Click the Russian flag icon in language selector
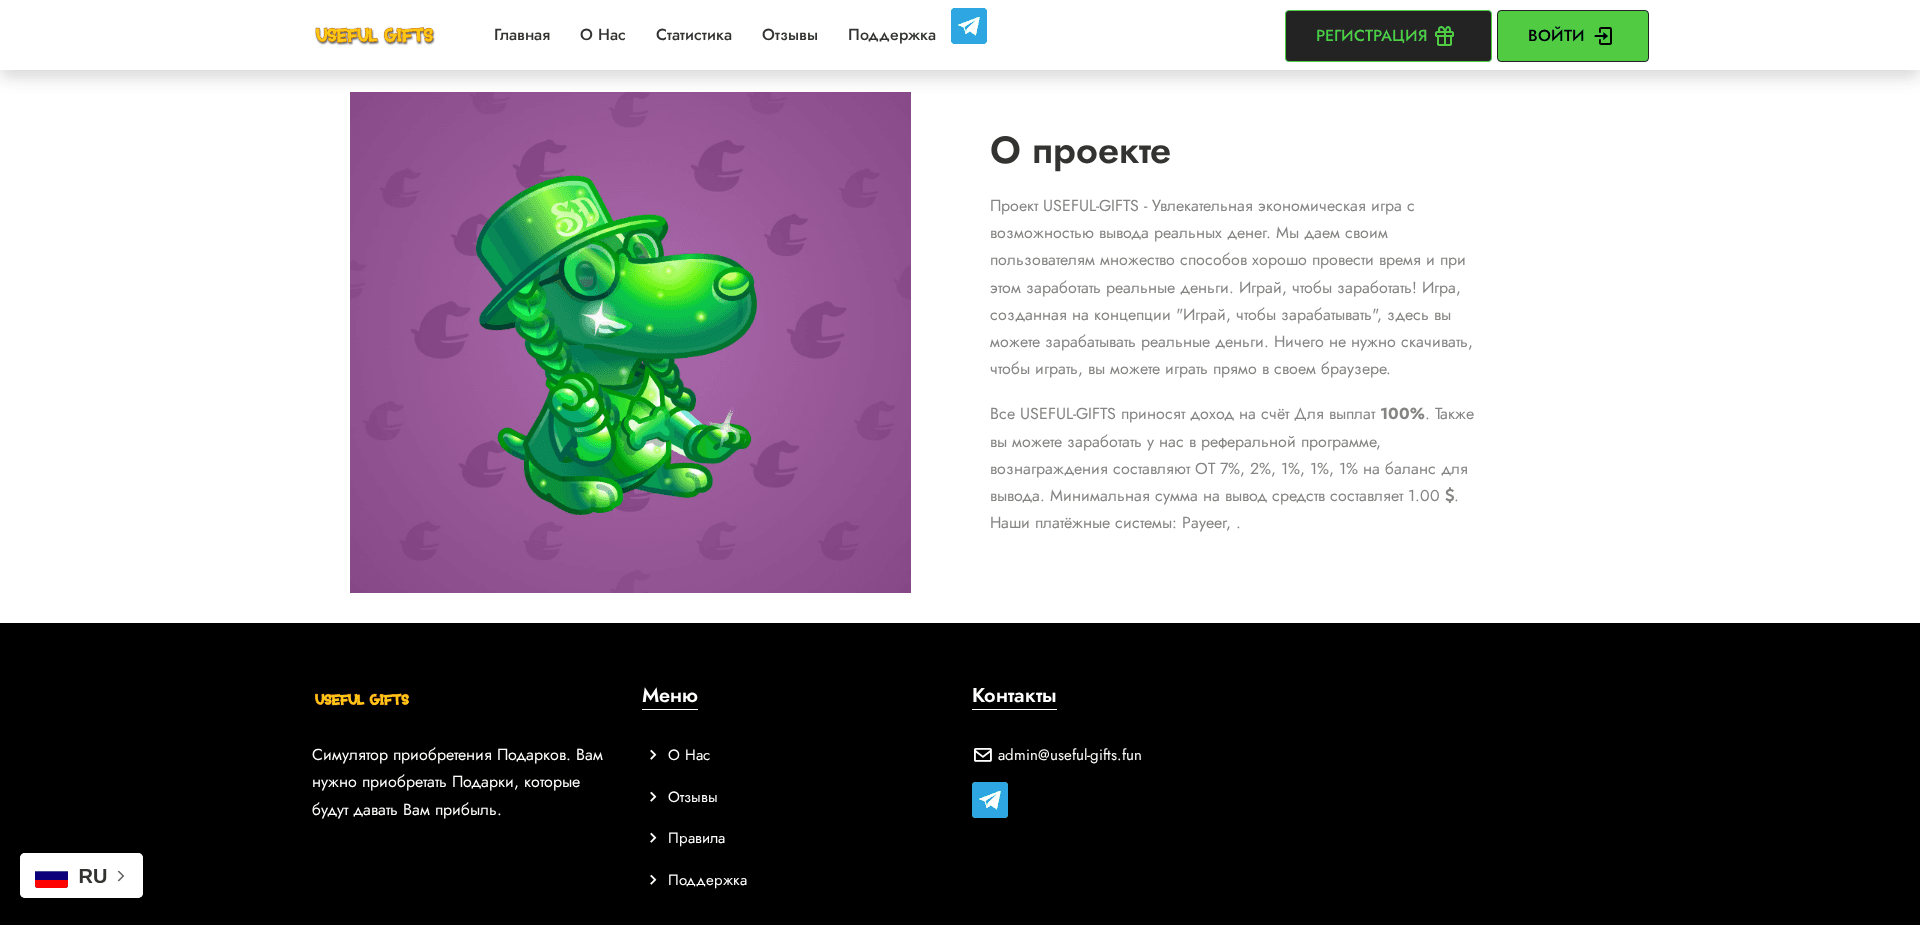1920x925 pixels. click(52, 876)
